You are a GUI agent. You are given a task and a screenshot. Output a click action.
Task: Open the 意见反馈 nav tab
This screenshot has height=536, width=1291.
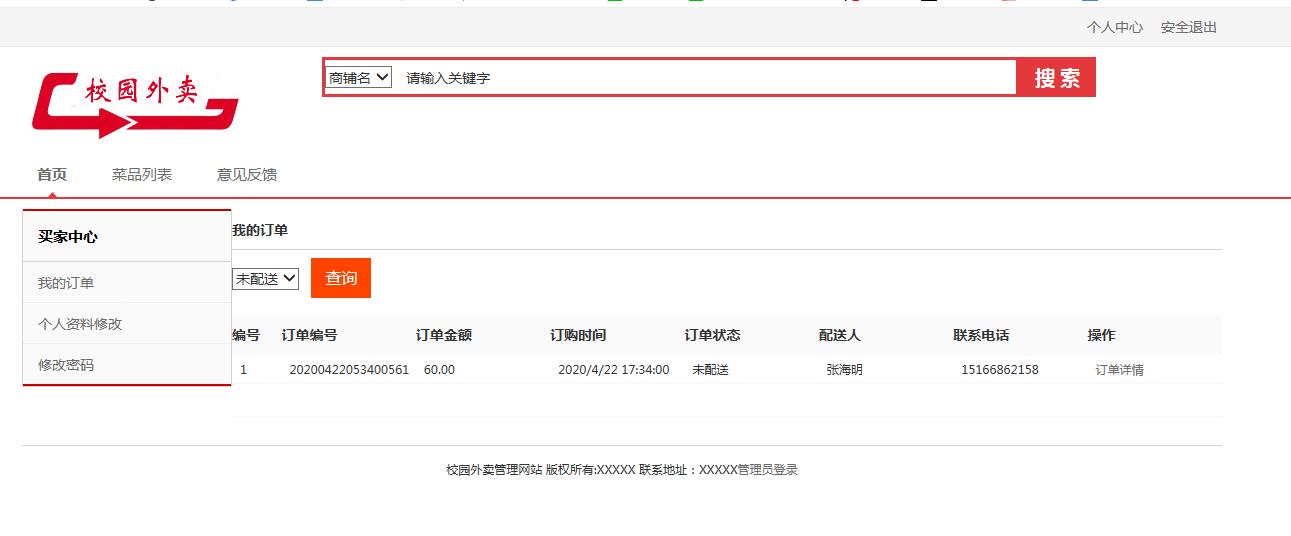[247, 174]
